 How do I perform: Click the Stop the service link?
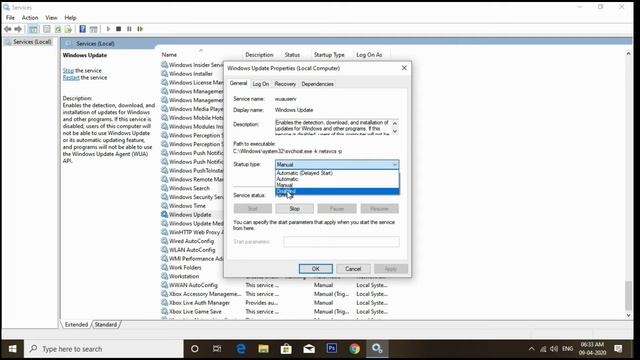click(x=68, y=71)
